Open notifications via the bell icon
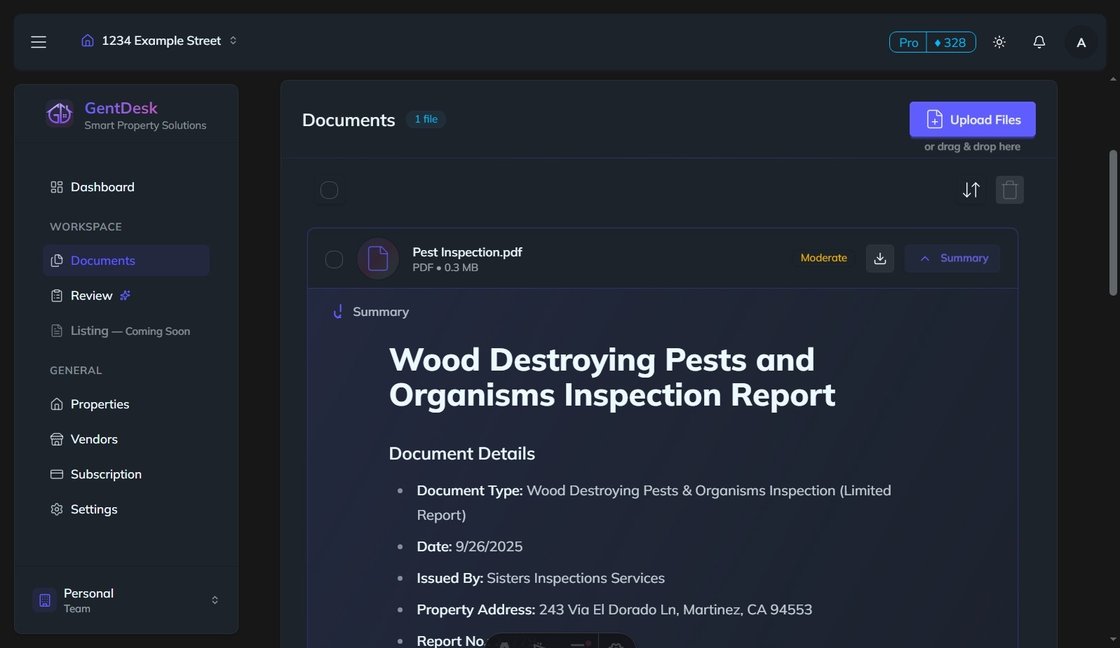1120x648 pixels. (1038, 41)
